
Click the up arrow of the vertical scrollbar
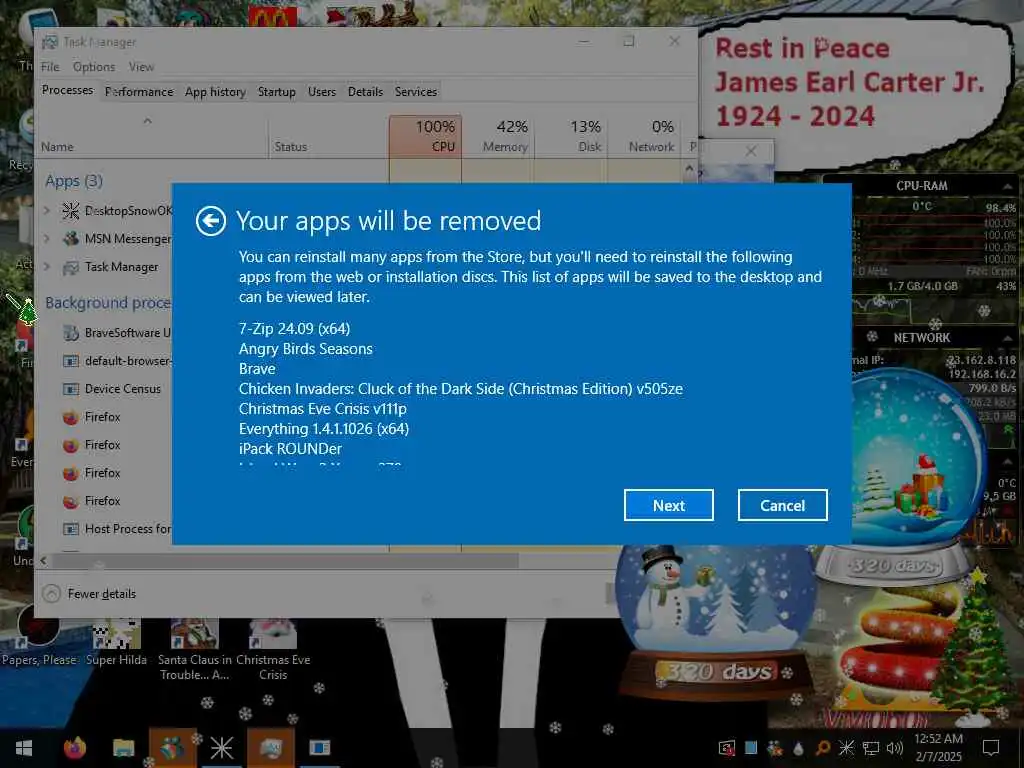(x=689, y=168)
